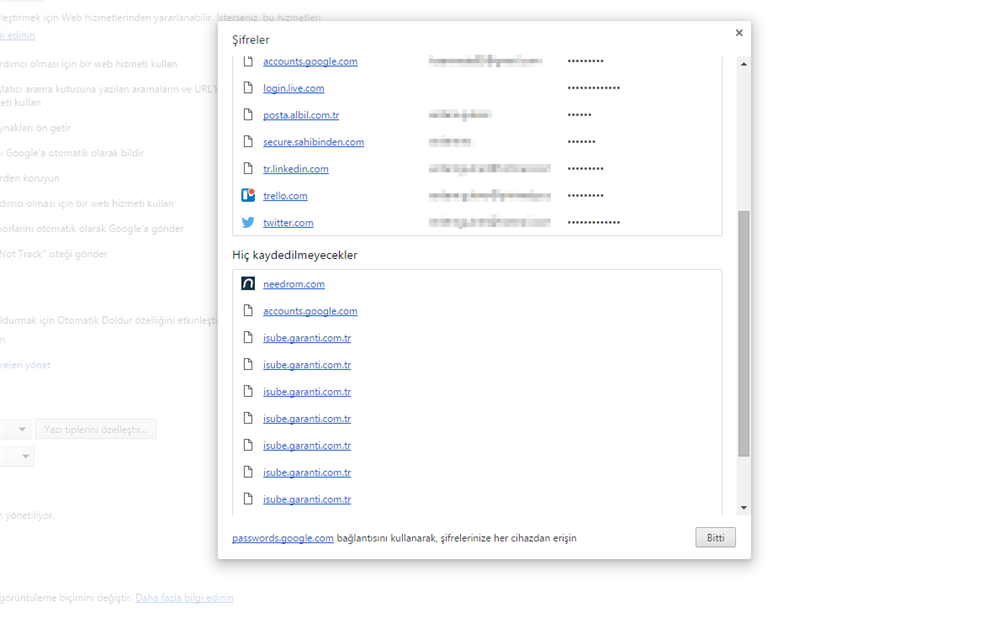Open the login.live.com link
This screenshot has height=623, width=1000.
[x=293, y=88]
